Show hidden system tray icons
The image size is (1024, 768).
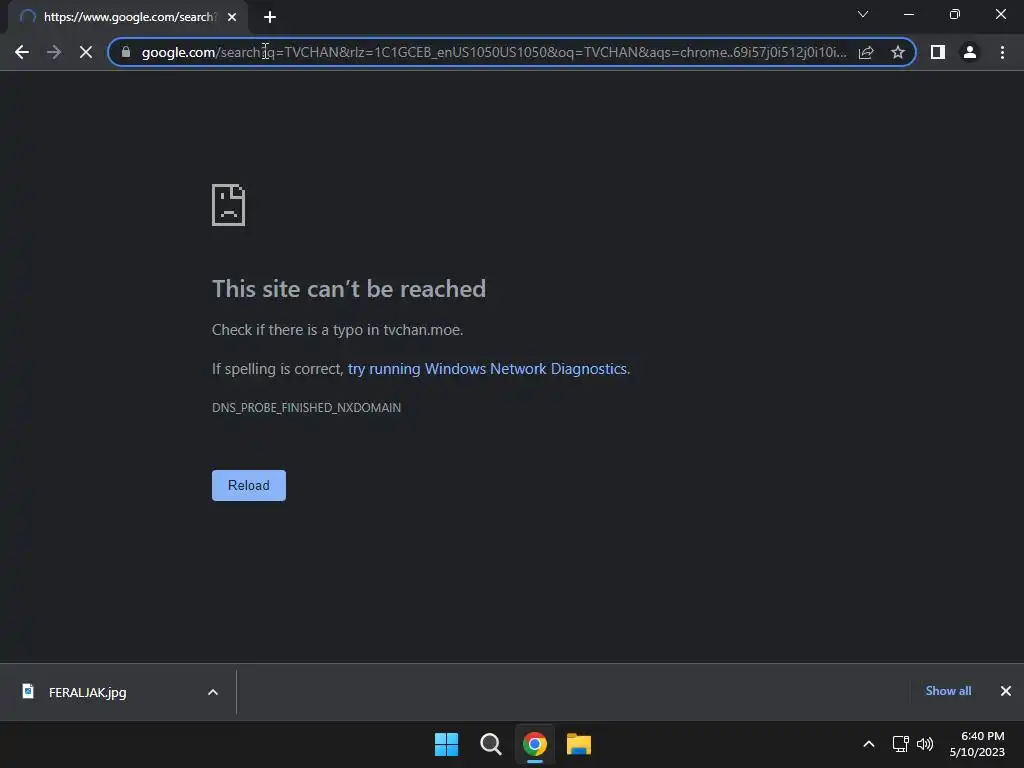tap(869, 744)
